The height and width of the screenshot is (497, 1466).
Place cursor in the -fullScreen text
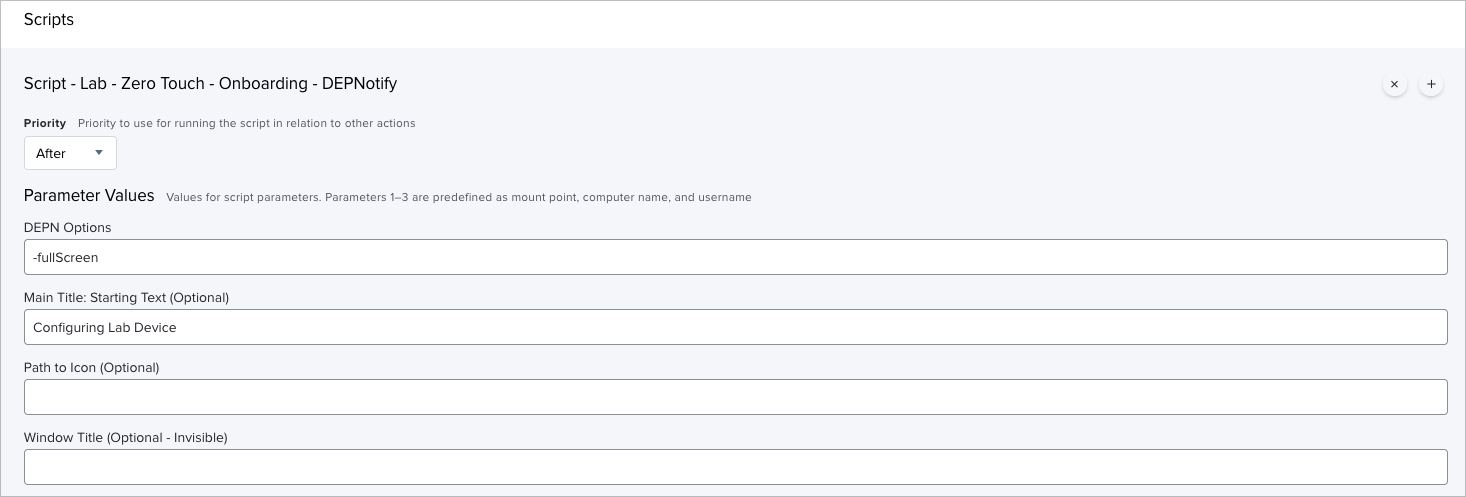(x=66, y=258)
